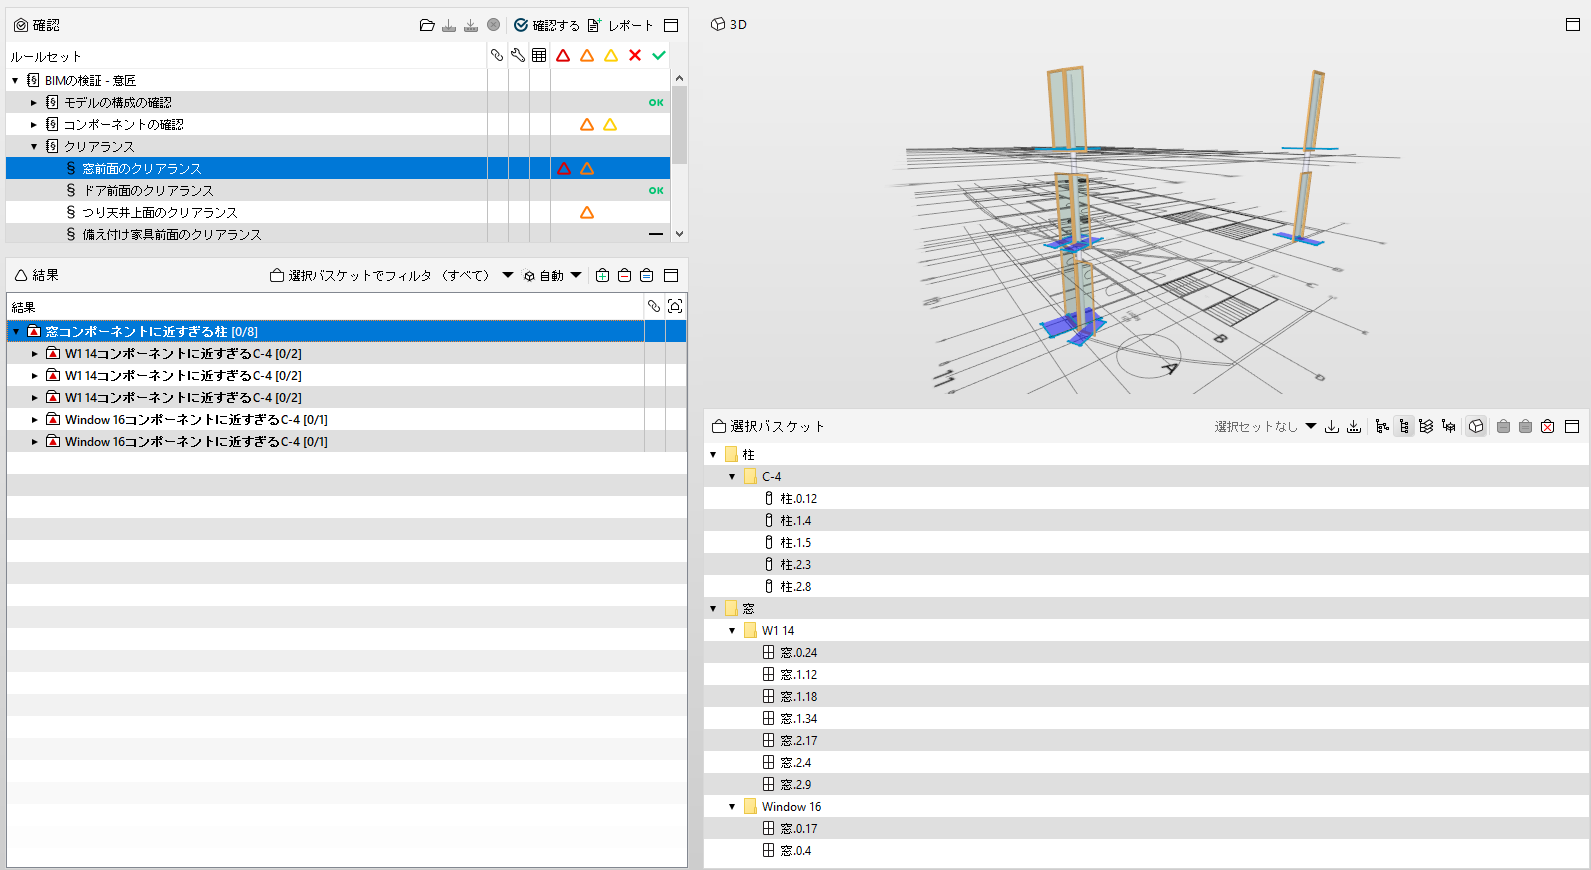Image resolution: width=1591 pixels, height=870 pixels.
Task: Switch basket to component type hierarchy
Action: pyautogui.click(x=1404, y=426)
